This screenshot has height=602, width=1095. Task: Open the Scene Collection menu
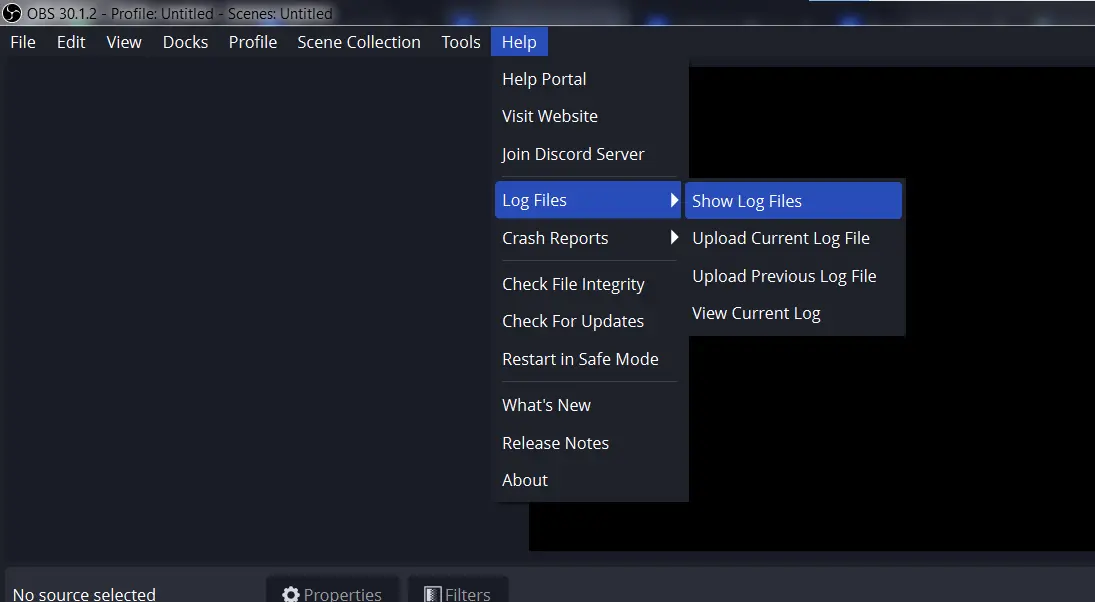(x=359, y=43)
